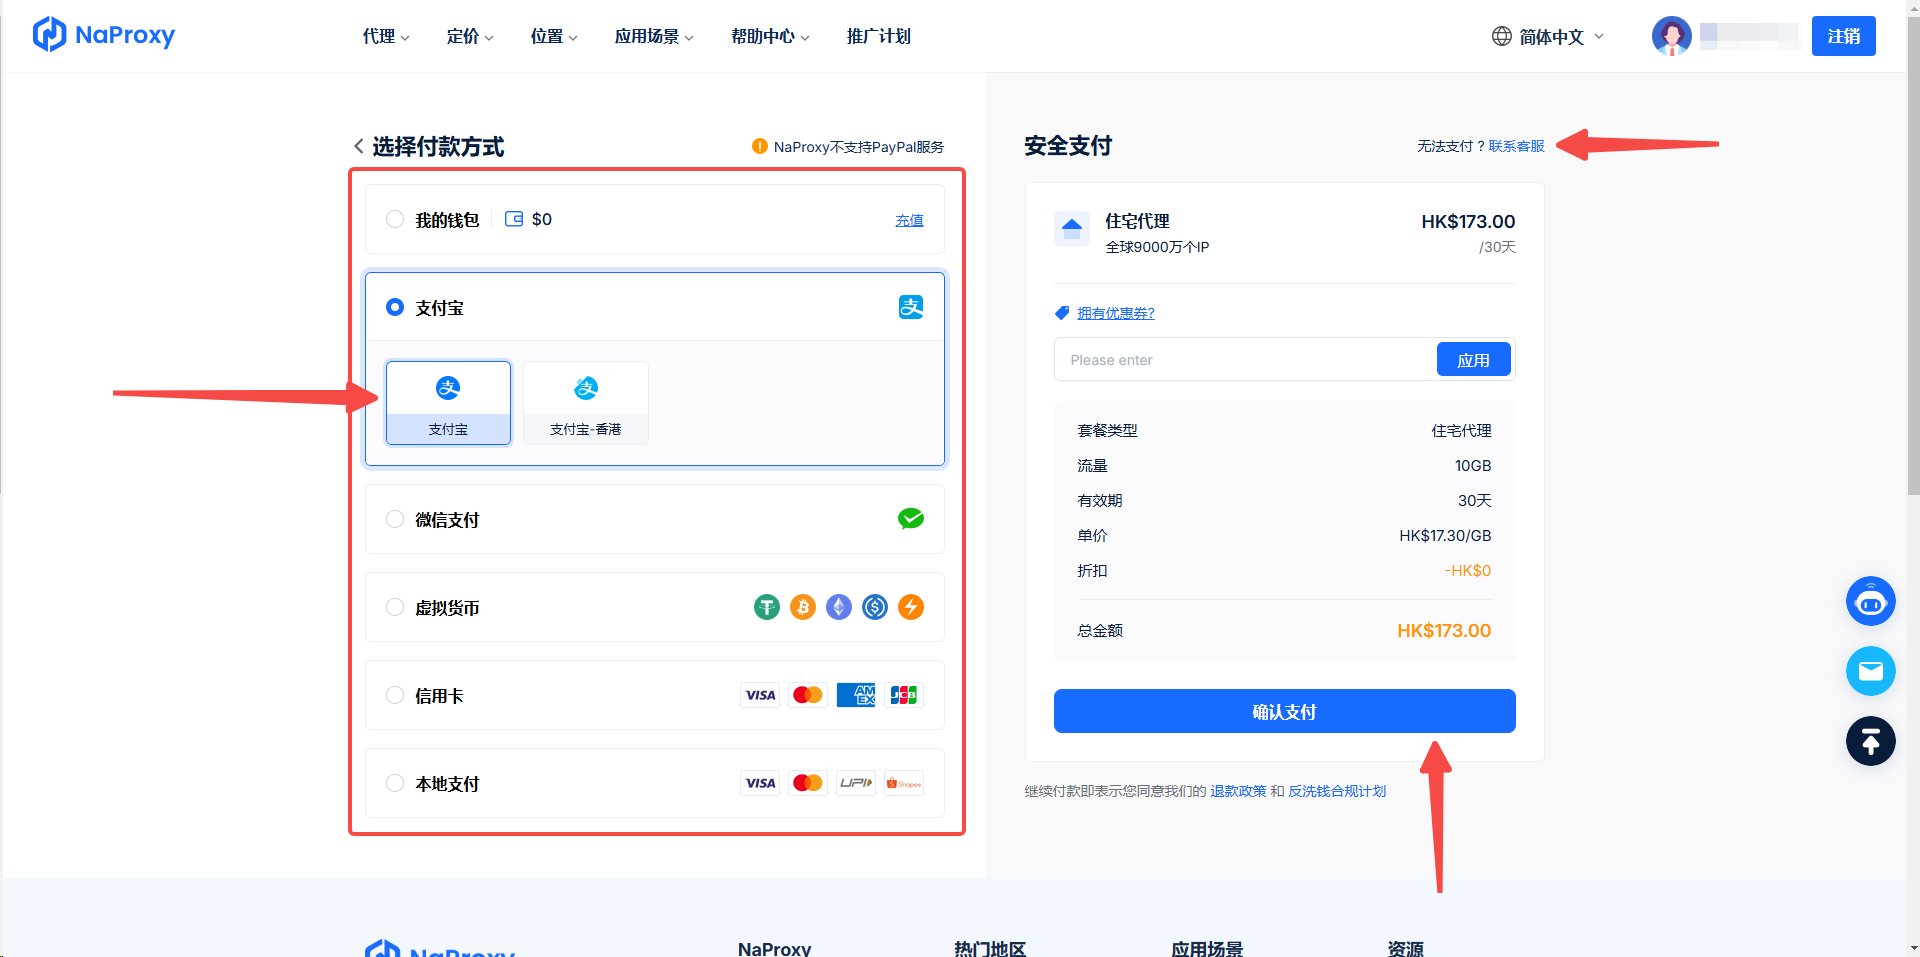This screenshot has width=1920, height=957.
Task: Click the 充值 recharge link
Action: (909, 220)
